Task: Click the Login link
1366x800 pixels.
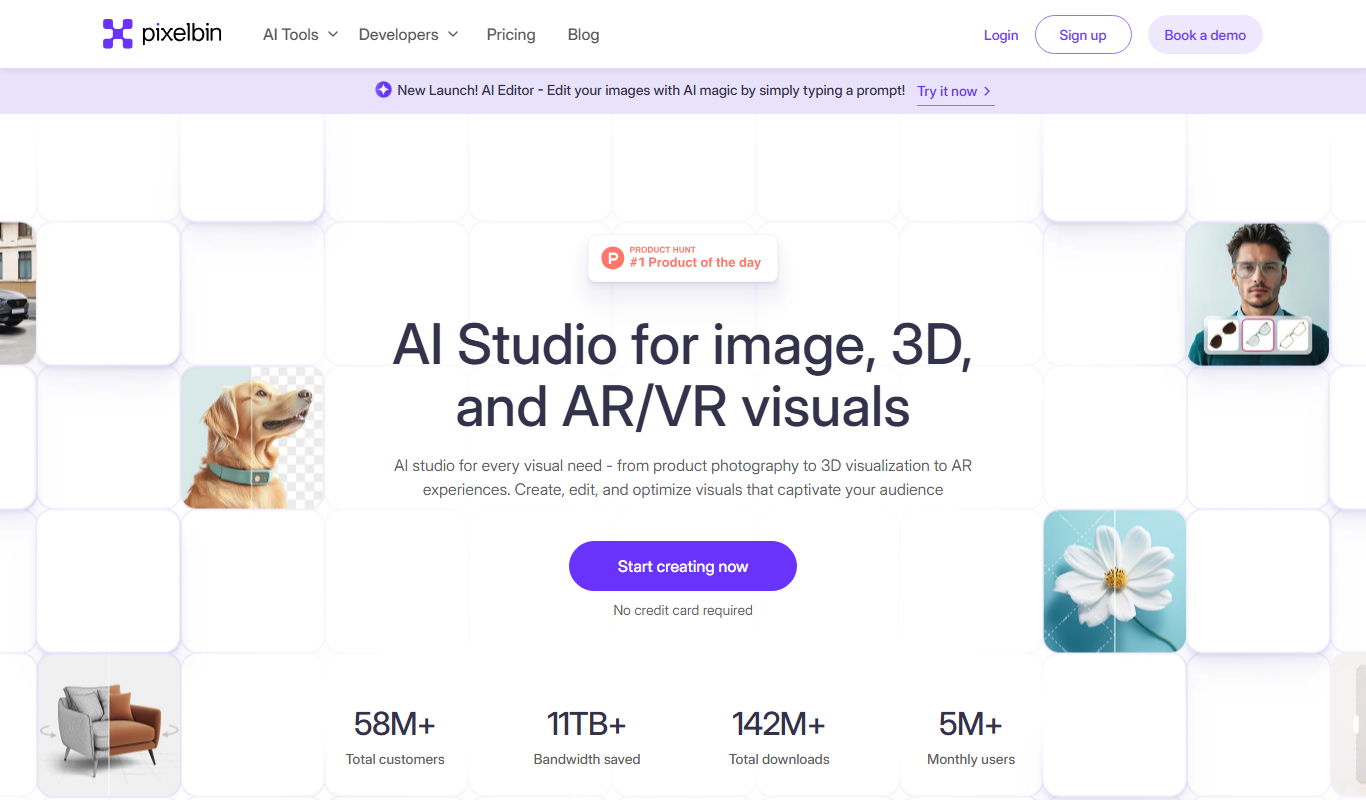Action: click(x=1001, y=35)
